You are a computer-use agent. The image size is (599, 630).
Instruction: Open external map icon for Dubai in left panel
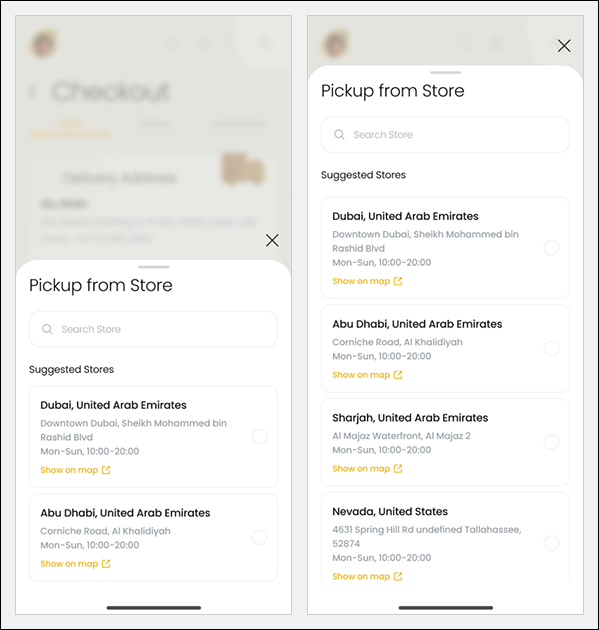(x=106, y=470)
